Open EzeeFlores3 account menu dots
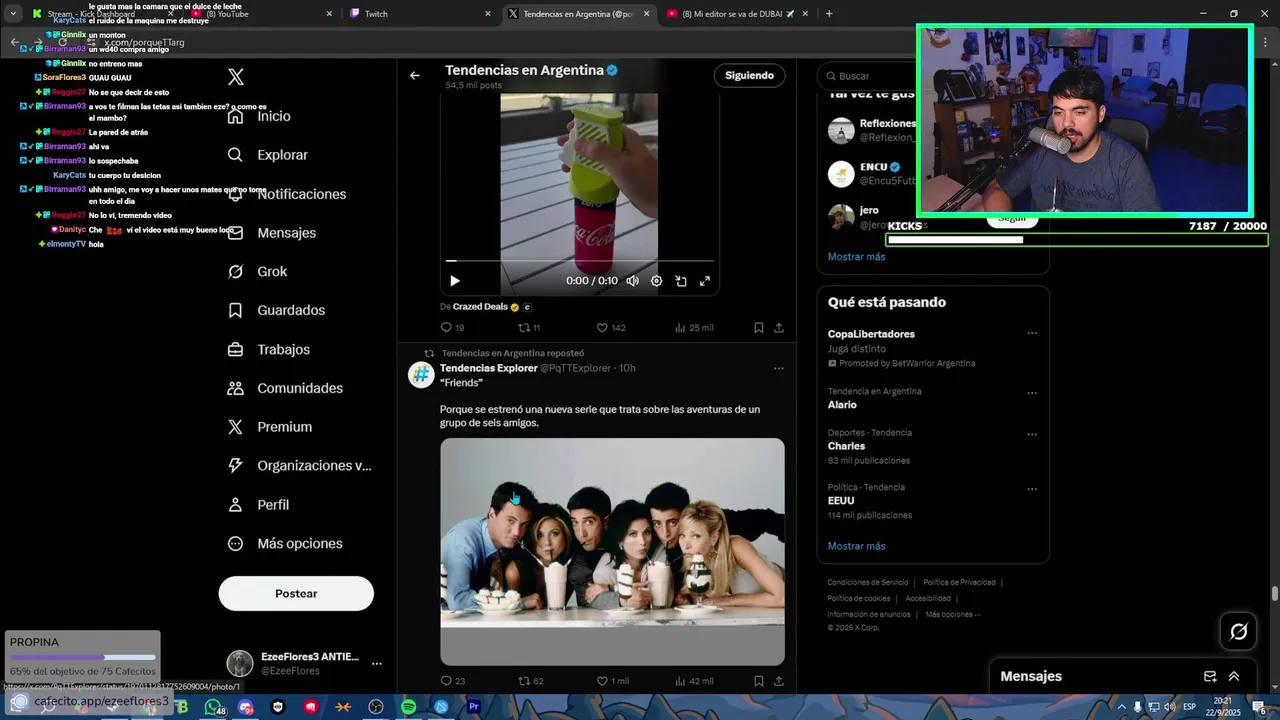Screen dimensions: 1280x720 point(377,663)
